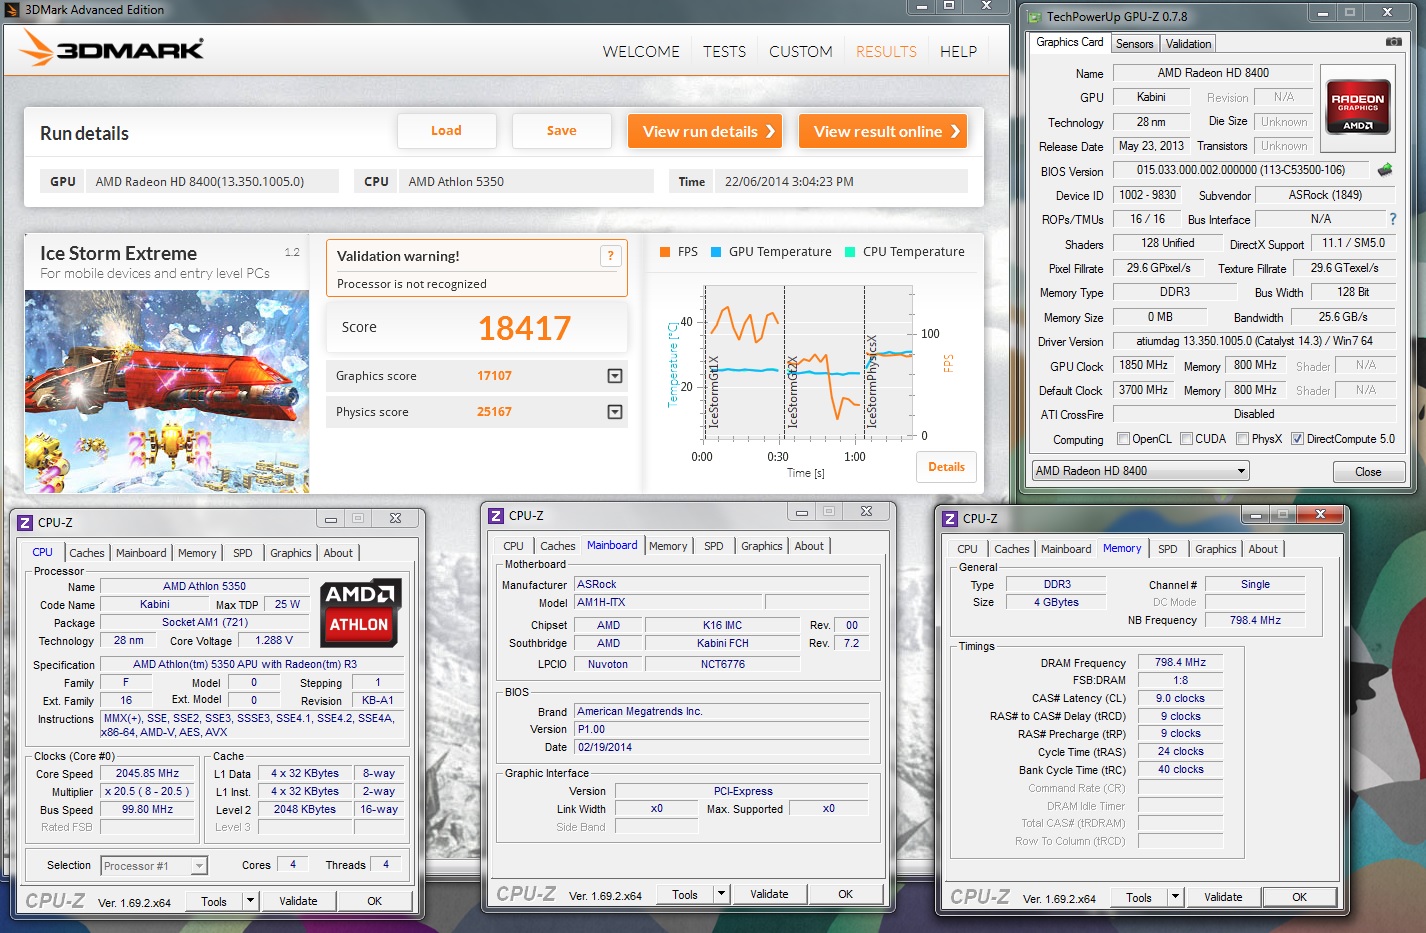The height and width of the screenshot is (933, 1426).
Task: Click the BIOS Version field in GPU-Z
Action: pos(1241,170)
